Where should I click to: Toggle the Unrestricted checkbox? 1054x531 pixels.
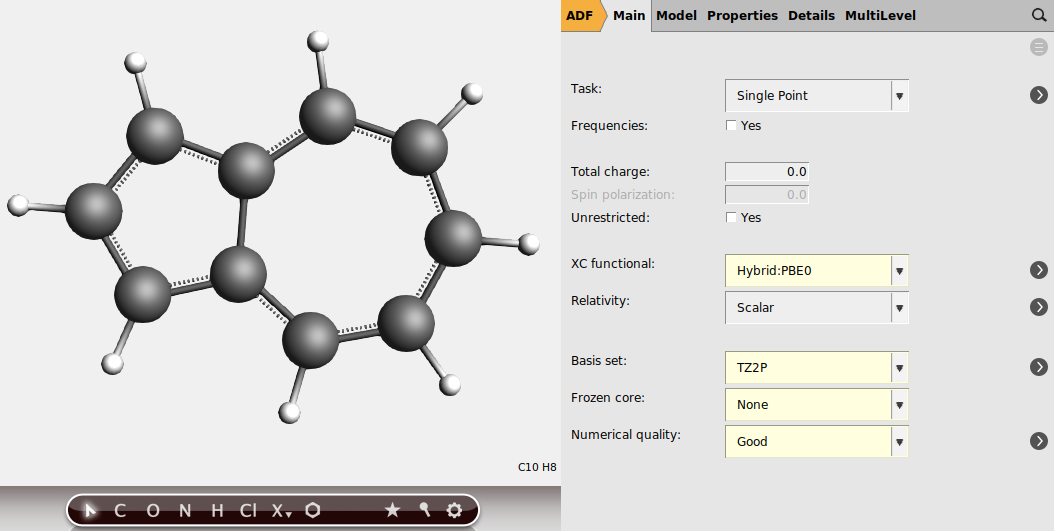click(731, 217)
